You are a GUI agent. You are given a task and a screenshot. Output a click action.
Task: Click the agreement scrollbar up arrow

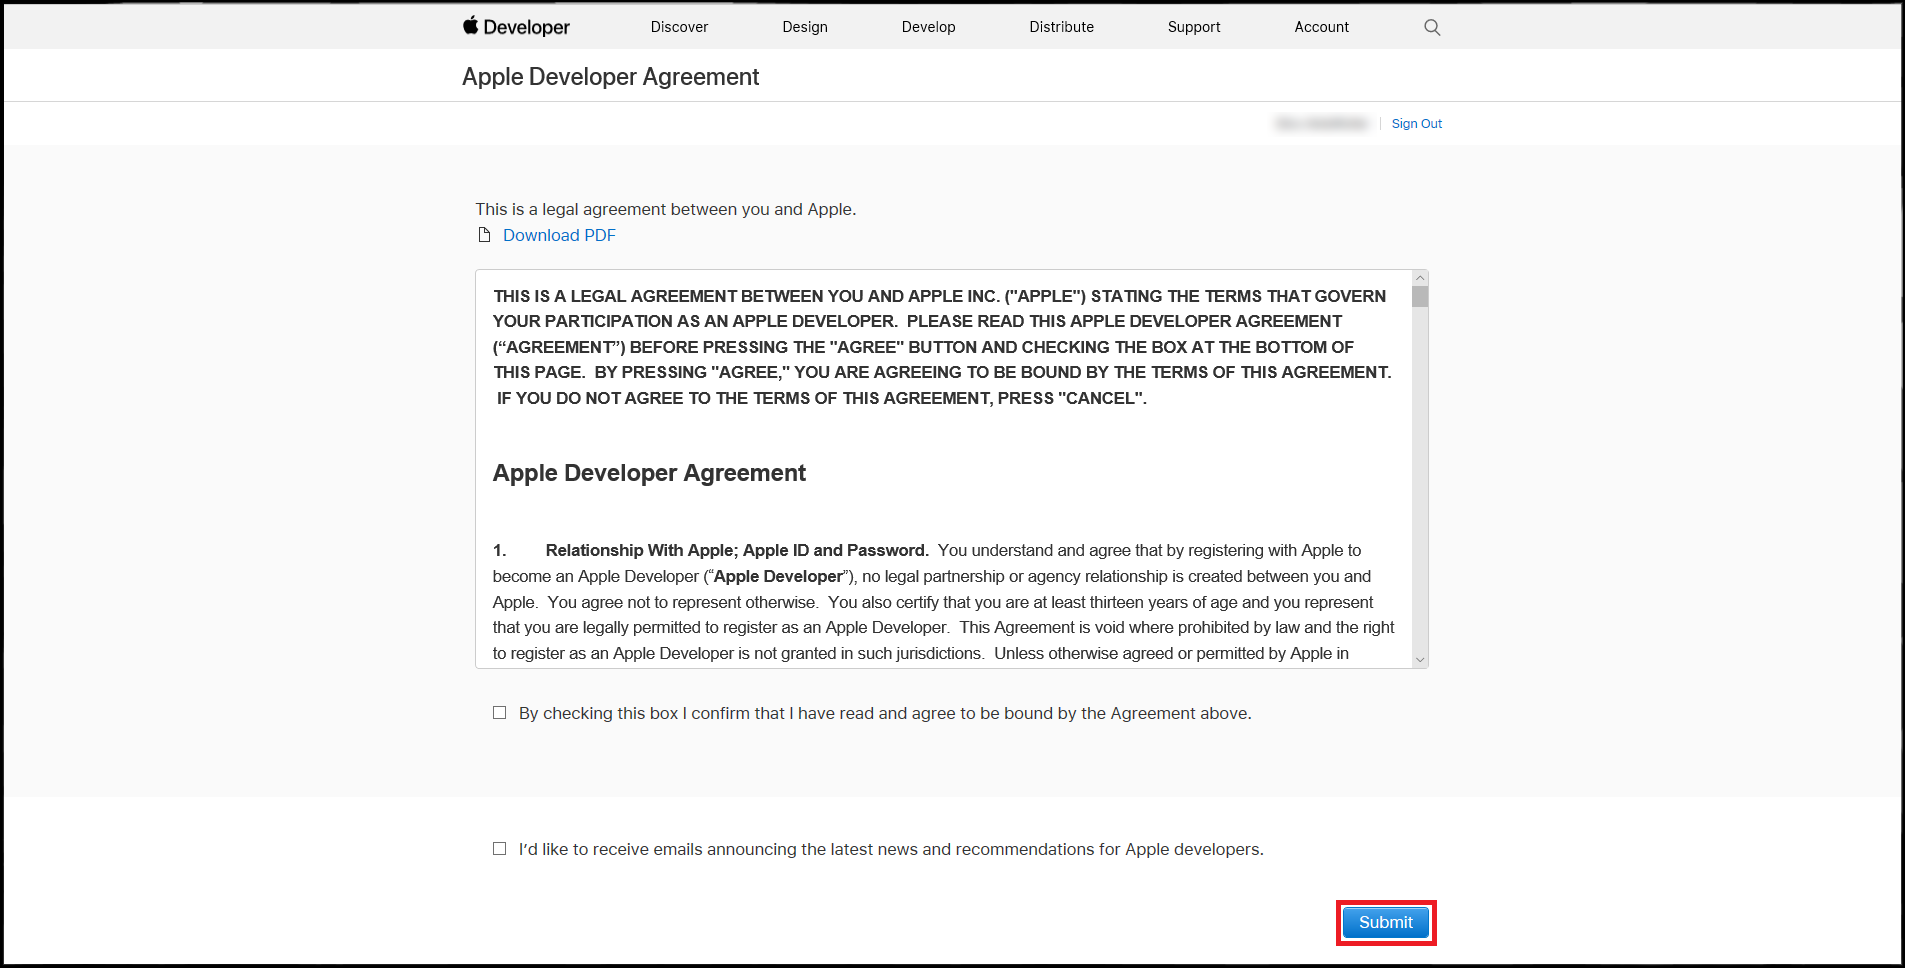1420,278
